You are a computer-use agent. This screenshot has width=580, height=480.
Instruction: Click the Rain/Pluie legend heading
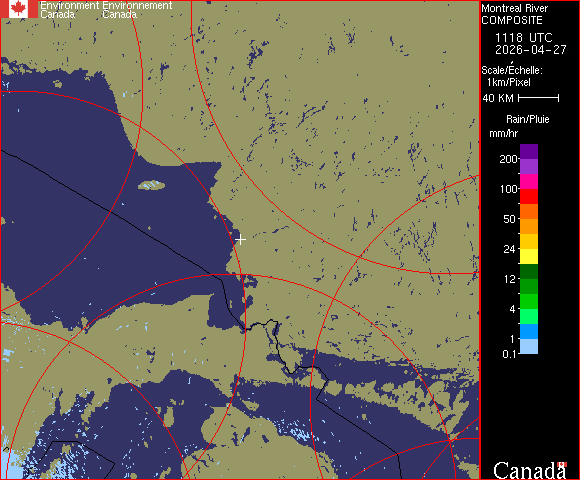click(527, 119)
